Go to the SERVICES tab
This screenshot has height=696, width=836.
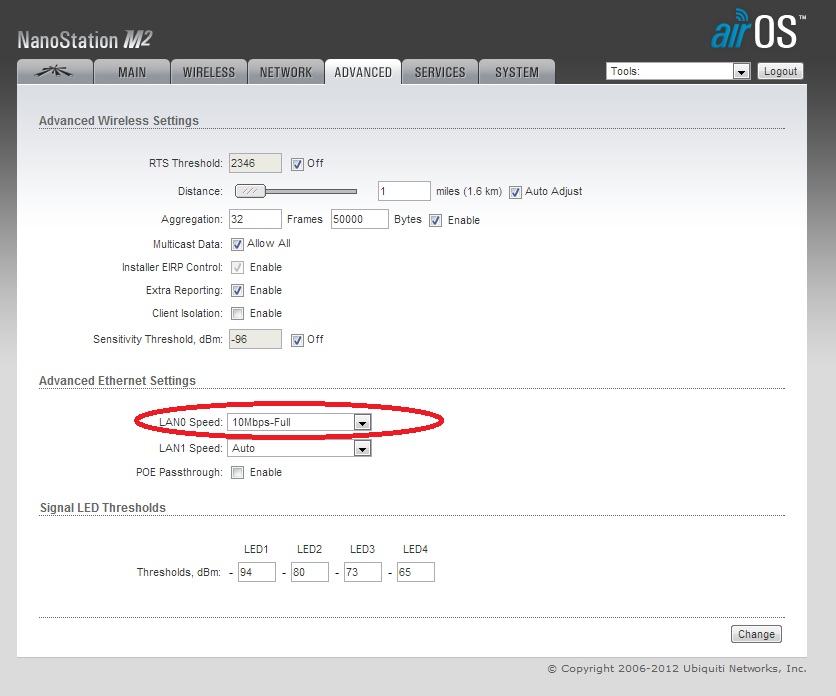click(x=440, y=72)
